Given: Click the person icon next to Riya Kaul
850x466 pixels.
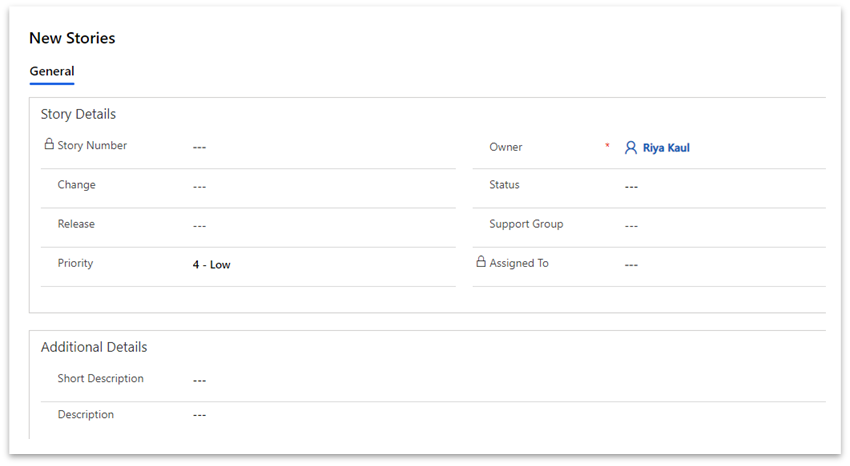Looking at the screenshot, I should (631, 147).
